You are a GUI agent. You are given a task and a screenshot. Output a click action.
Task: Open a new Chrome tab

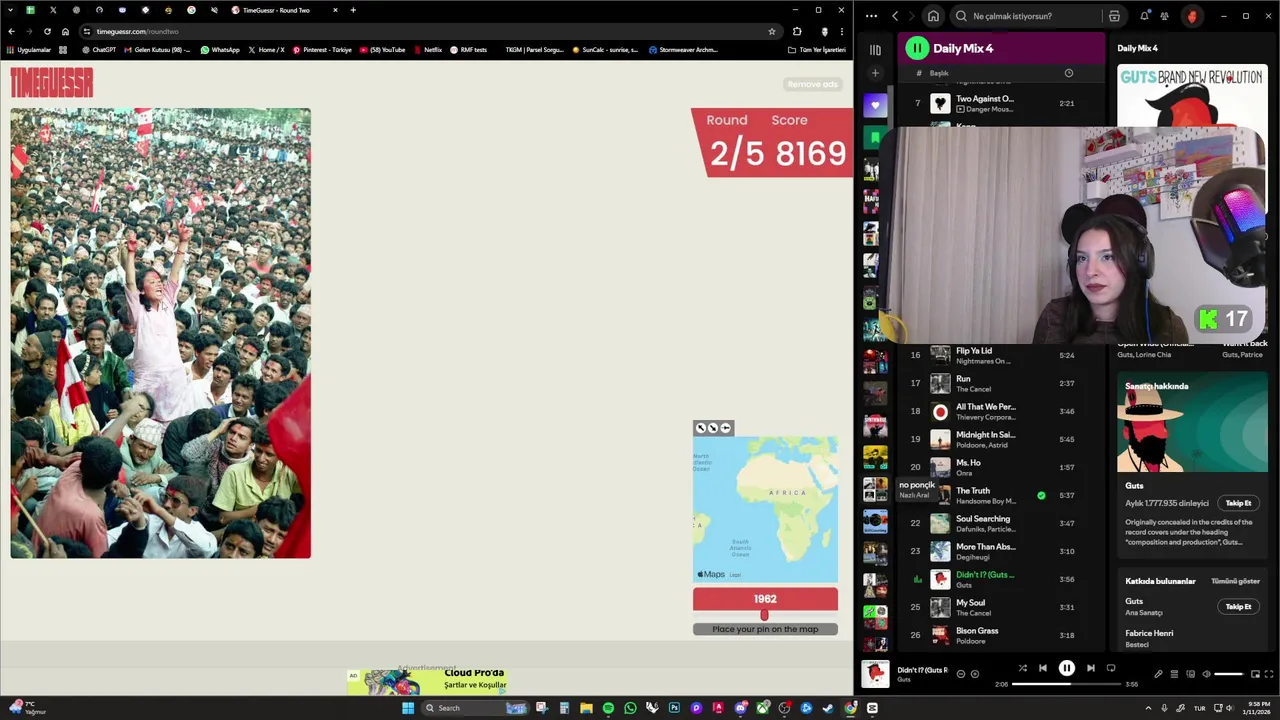point(353,10)
